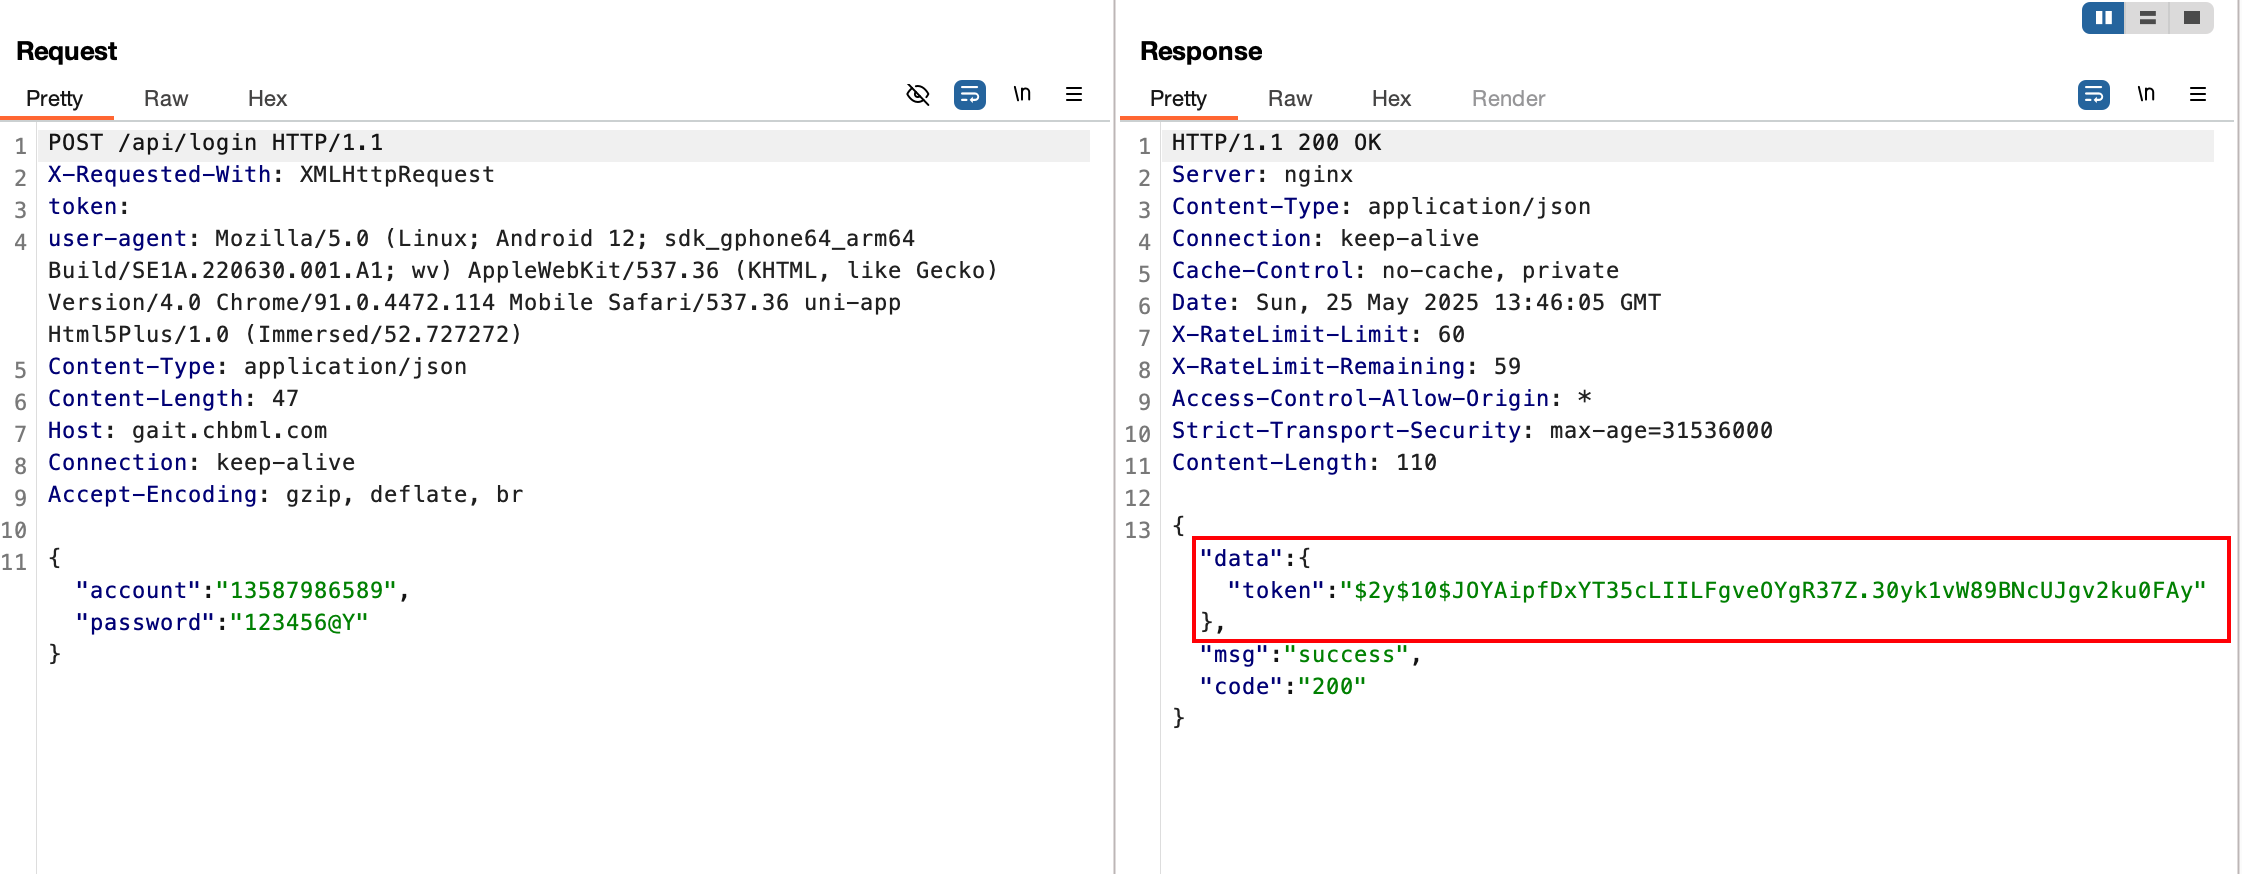Click the user-agent header name

pos(118,239)
